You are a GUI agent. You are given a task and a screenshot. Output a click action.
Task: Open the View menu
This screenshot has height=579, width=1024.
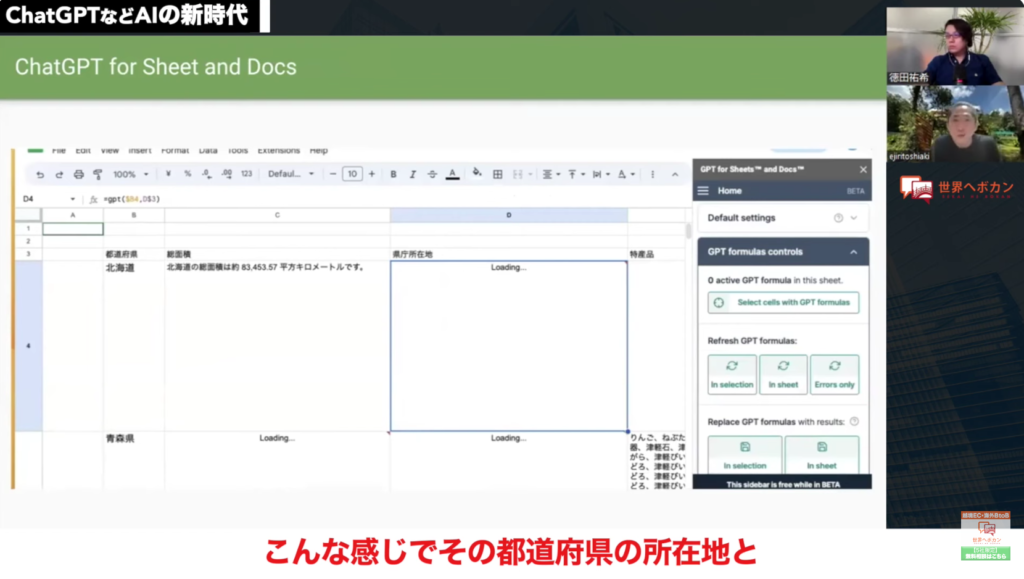110,151
